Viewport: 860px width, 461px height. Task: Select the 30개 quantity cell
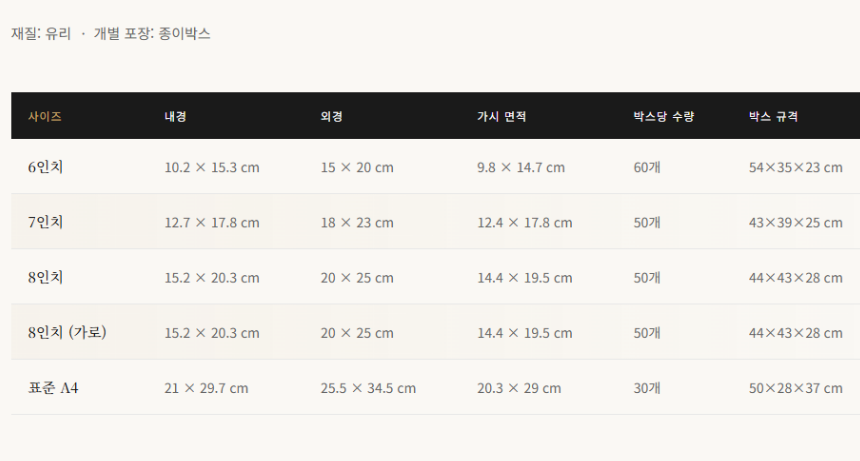point(647,388)
